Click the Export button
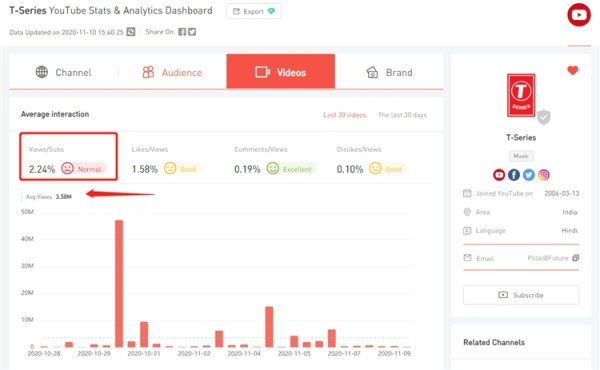 click(254, 11)
